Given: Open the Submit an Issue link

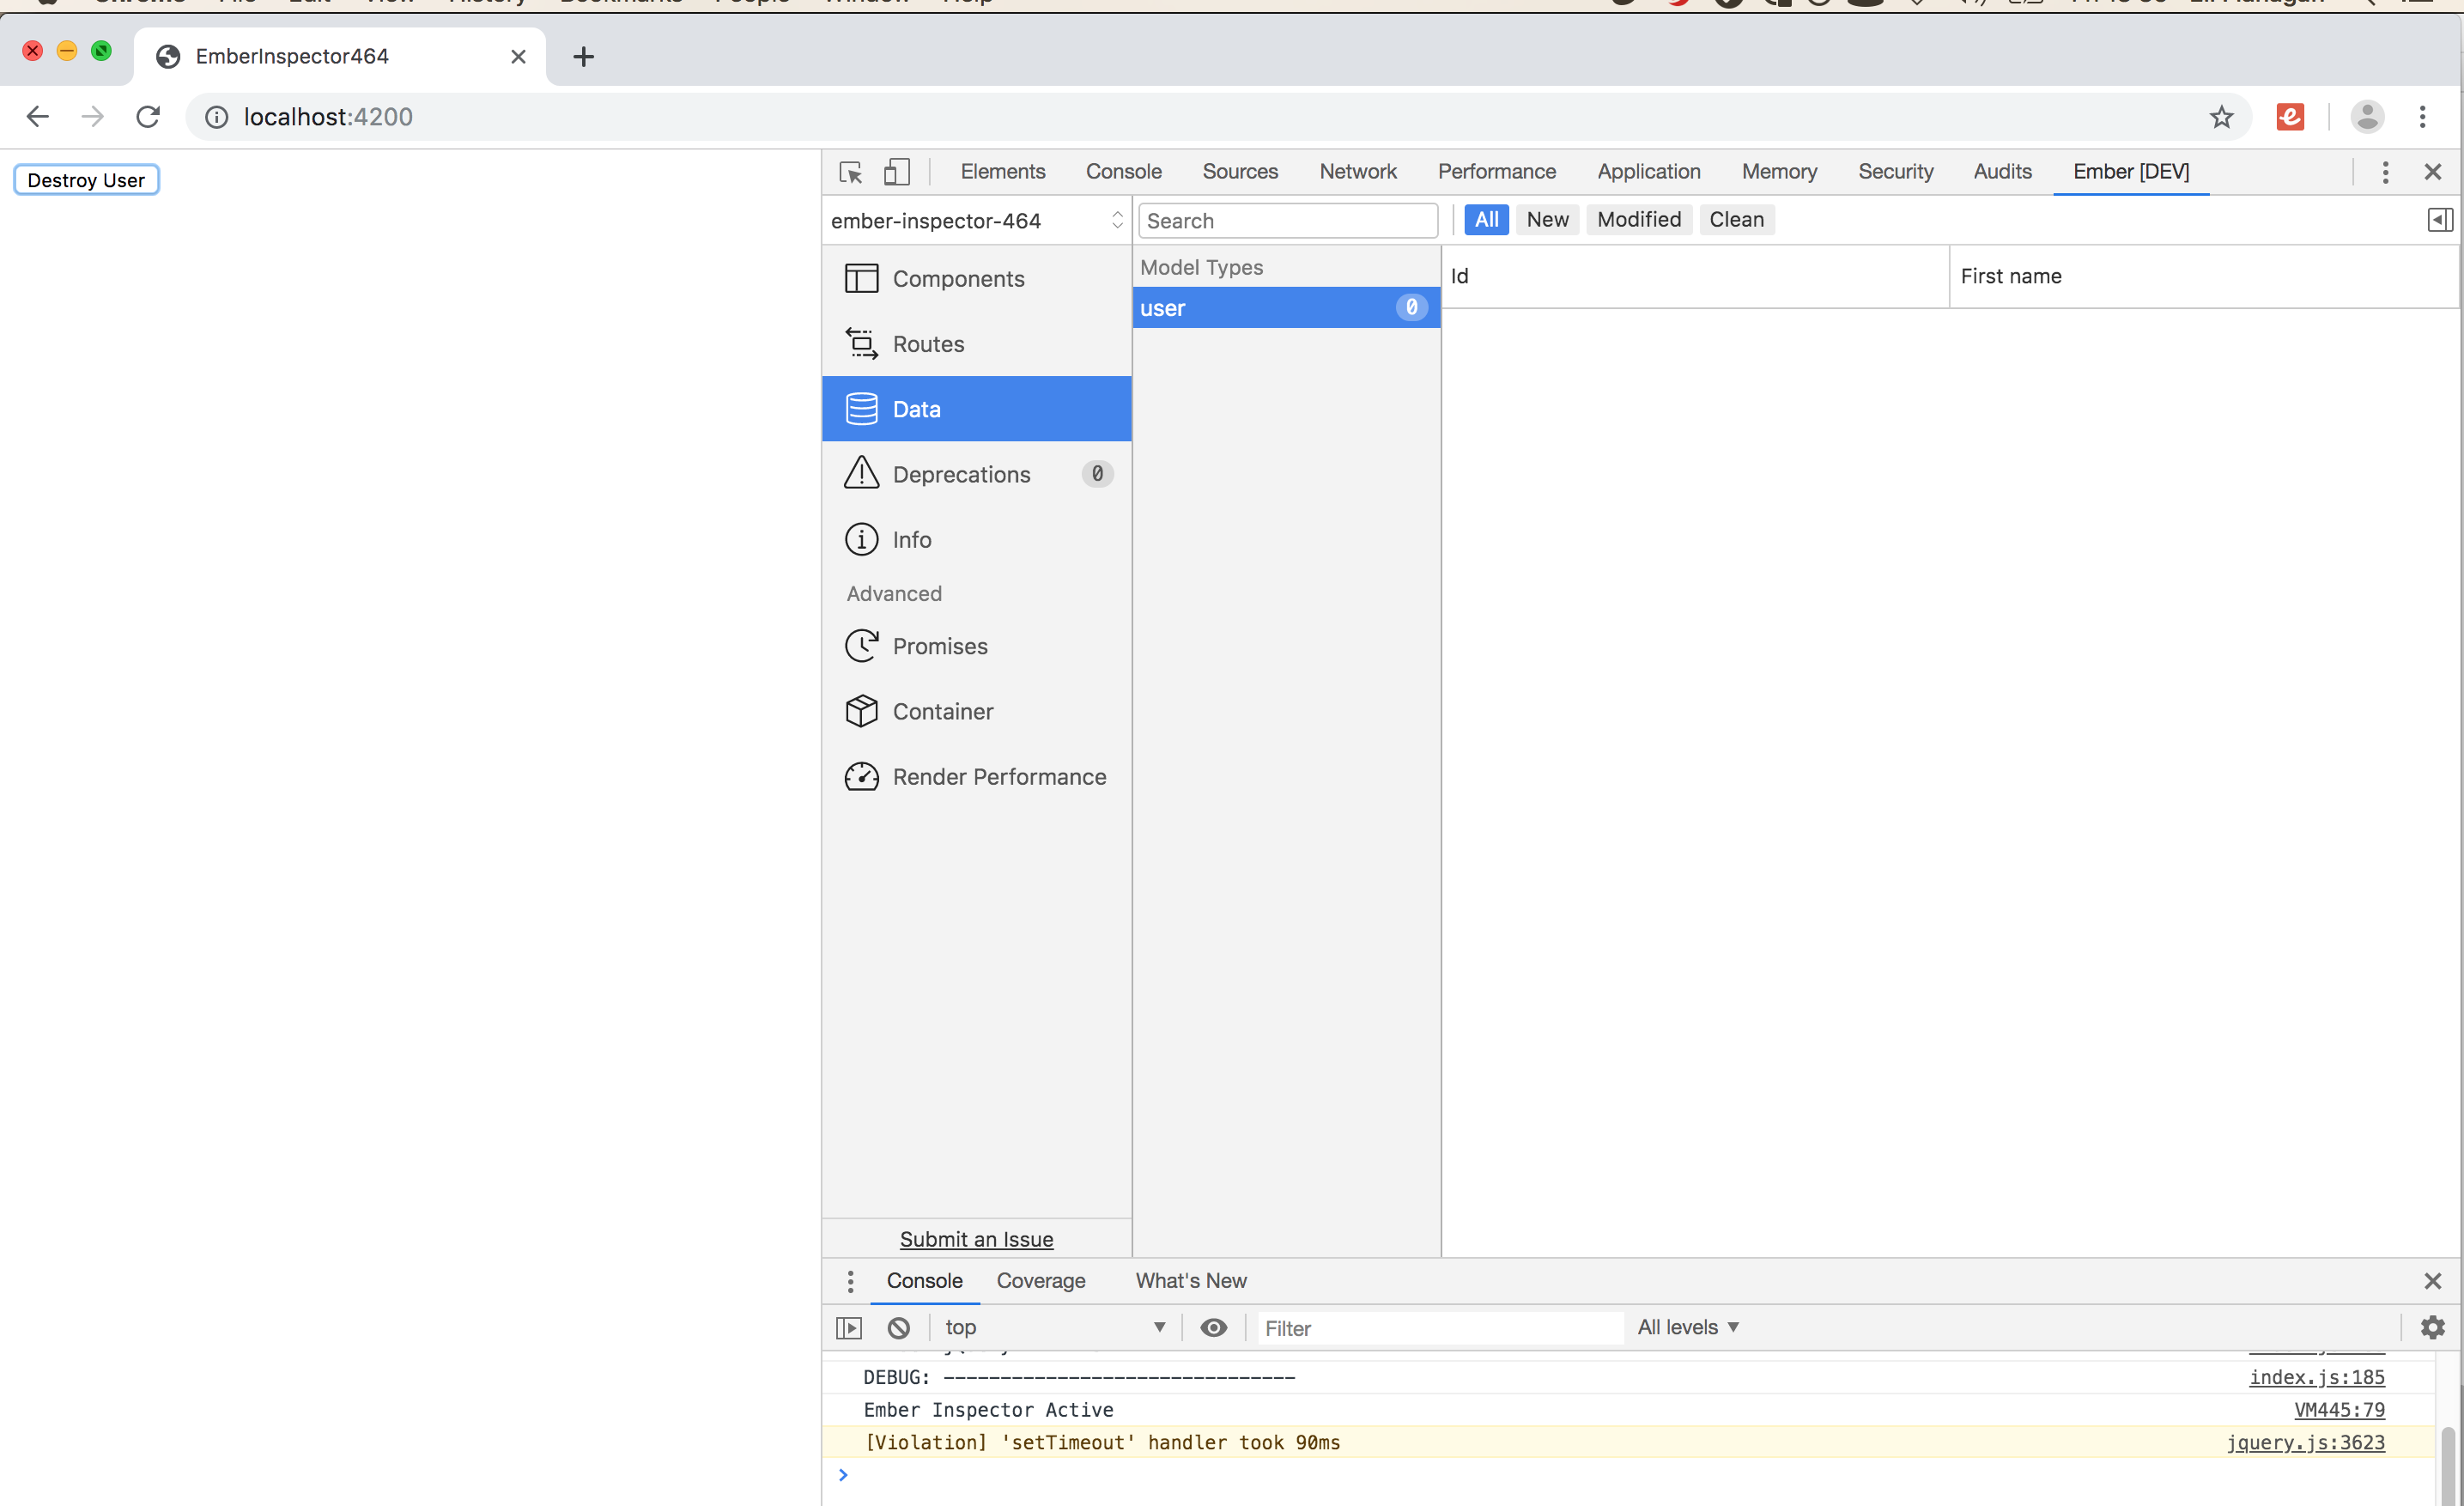Looking at the screenshot, I should (x=976, y=1239).
